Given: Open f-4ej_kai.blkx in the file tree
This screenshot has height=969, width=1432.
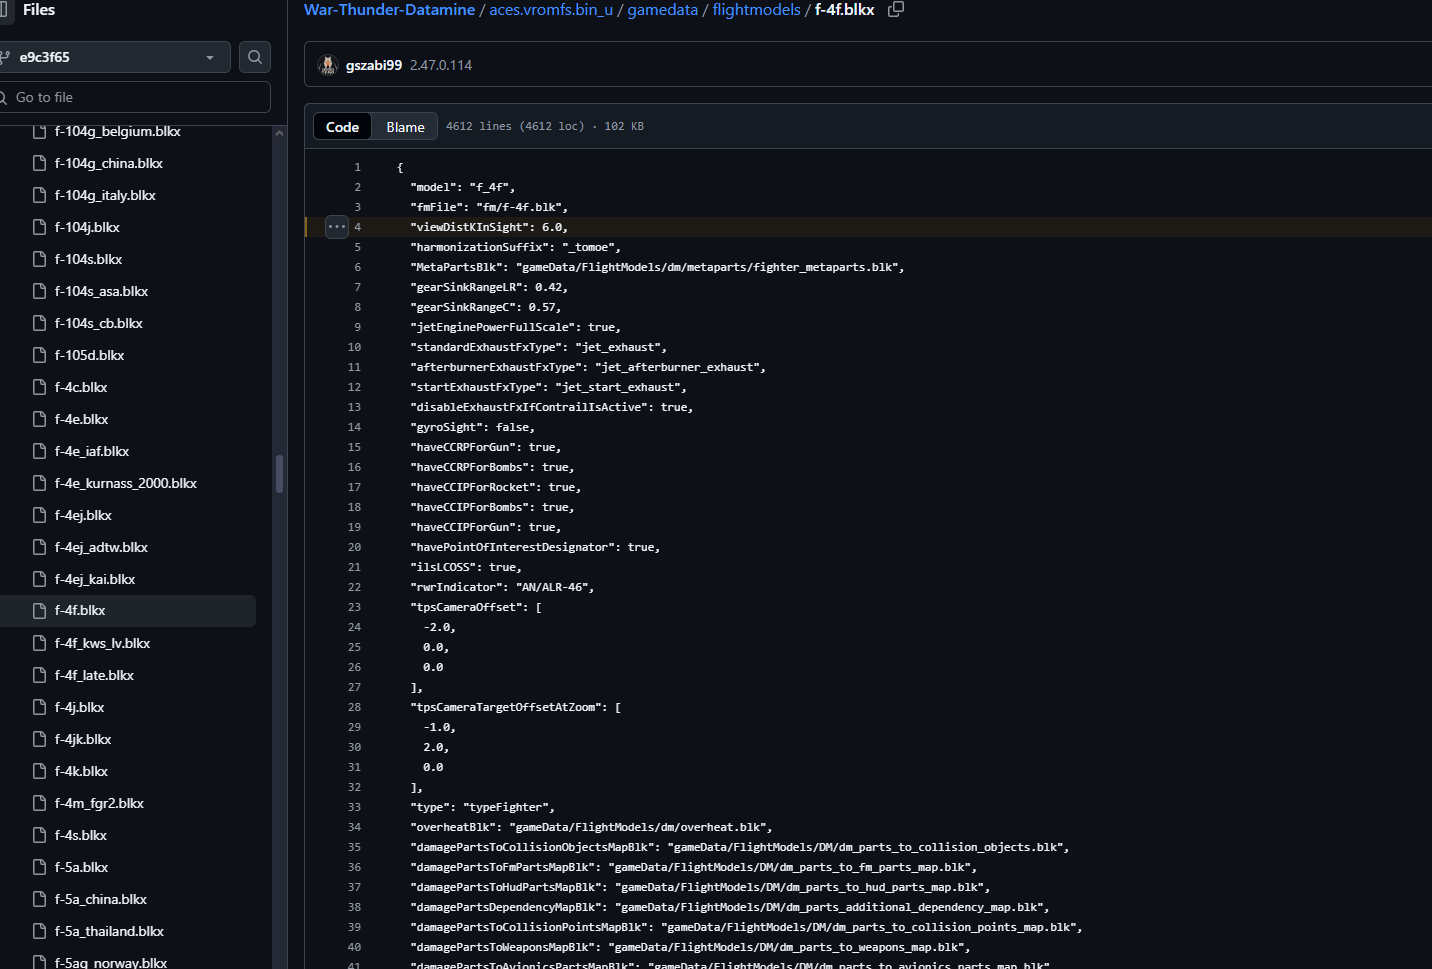Looking at the screenshot, I should click(x=95, y=579).
